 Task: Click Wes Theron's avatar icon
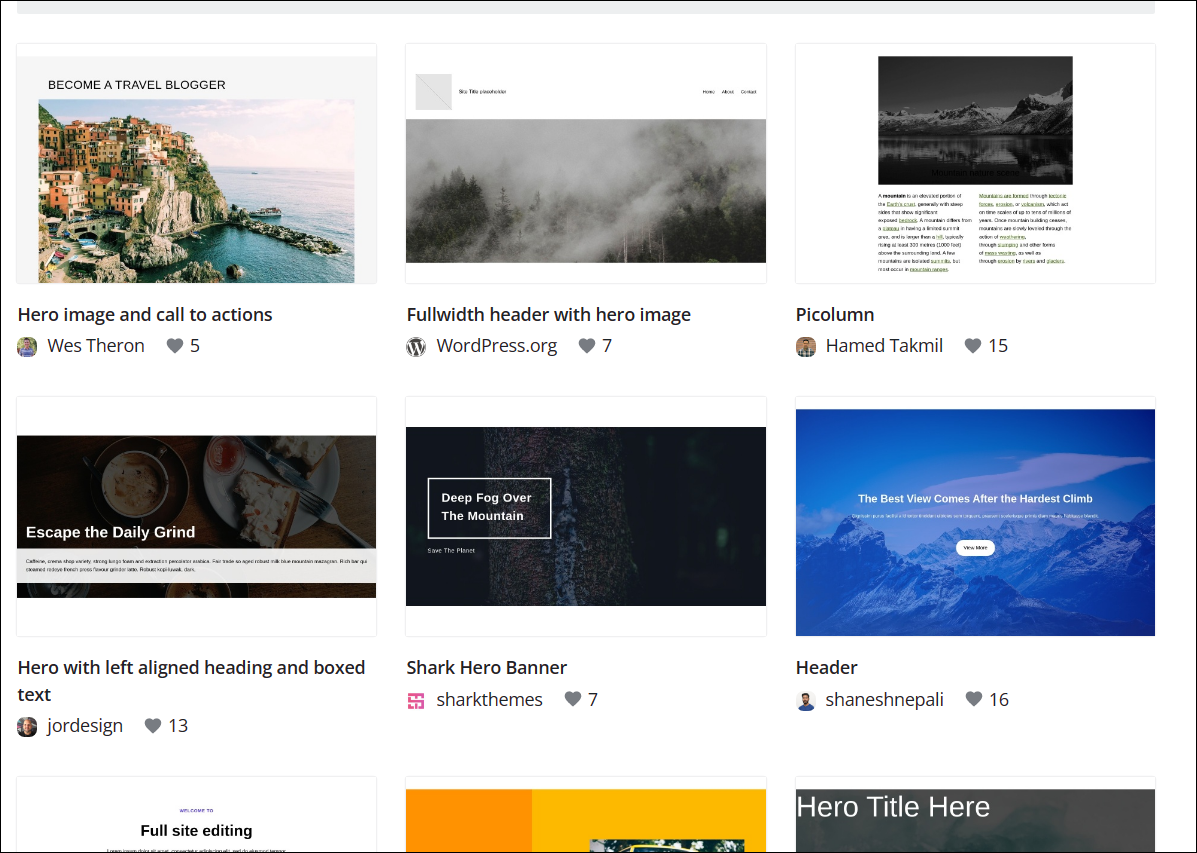[27, 347]
